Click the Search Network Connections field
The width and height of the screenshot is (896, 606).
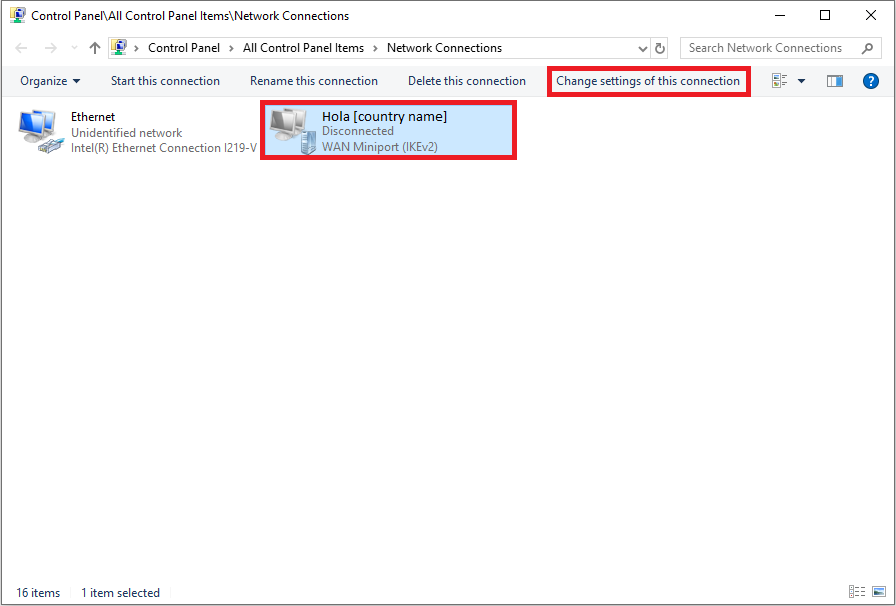[x=765, y=48]
